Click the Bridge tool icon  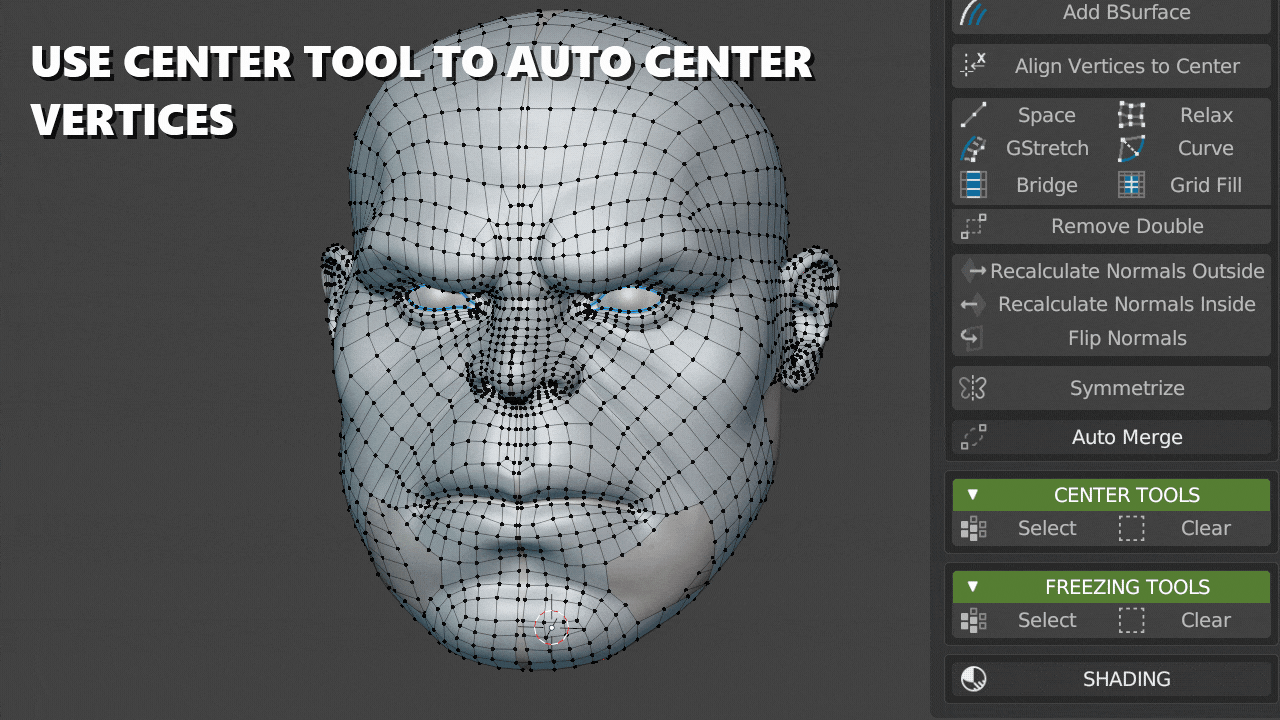(x=973, y=184)
